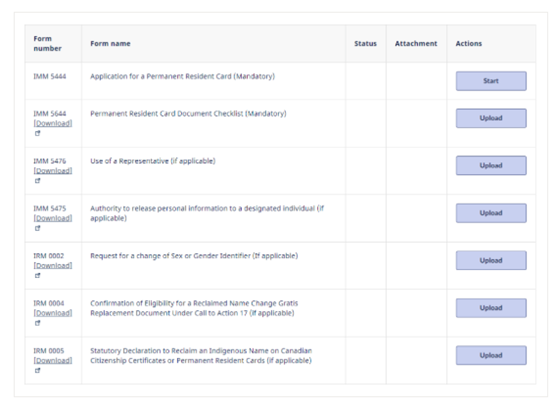The width and height of the screenshot is (558, 410).
Task: Download form IRM 0005
Action: coord(53,361)
